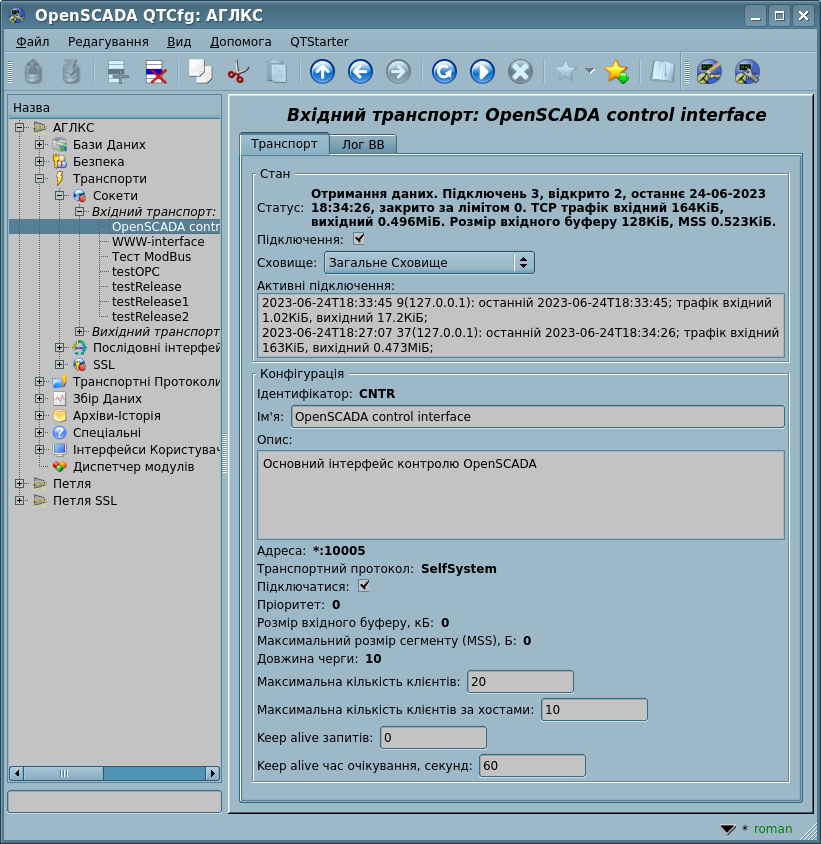
Task: Open the Сховище storage combo box
Action: pos(429,263)
